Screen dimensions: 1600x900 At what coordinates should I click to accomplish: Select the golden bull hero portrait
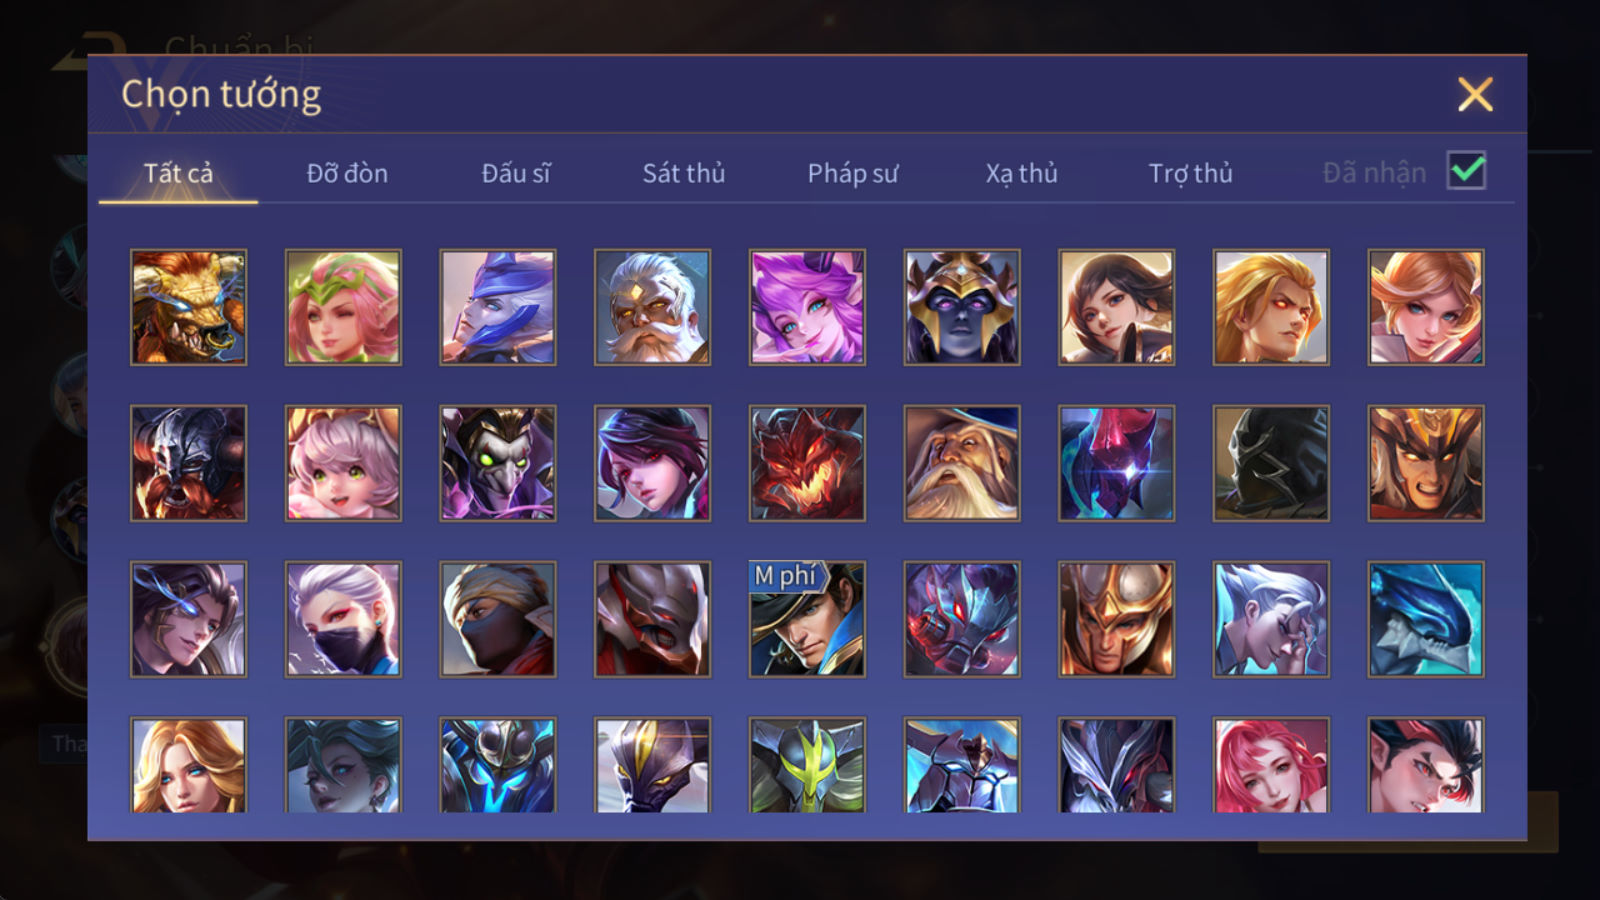[188, 307]
